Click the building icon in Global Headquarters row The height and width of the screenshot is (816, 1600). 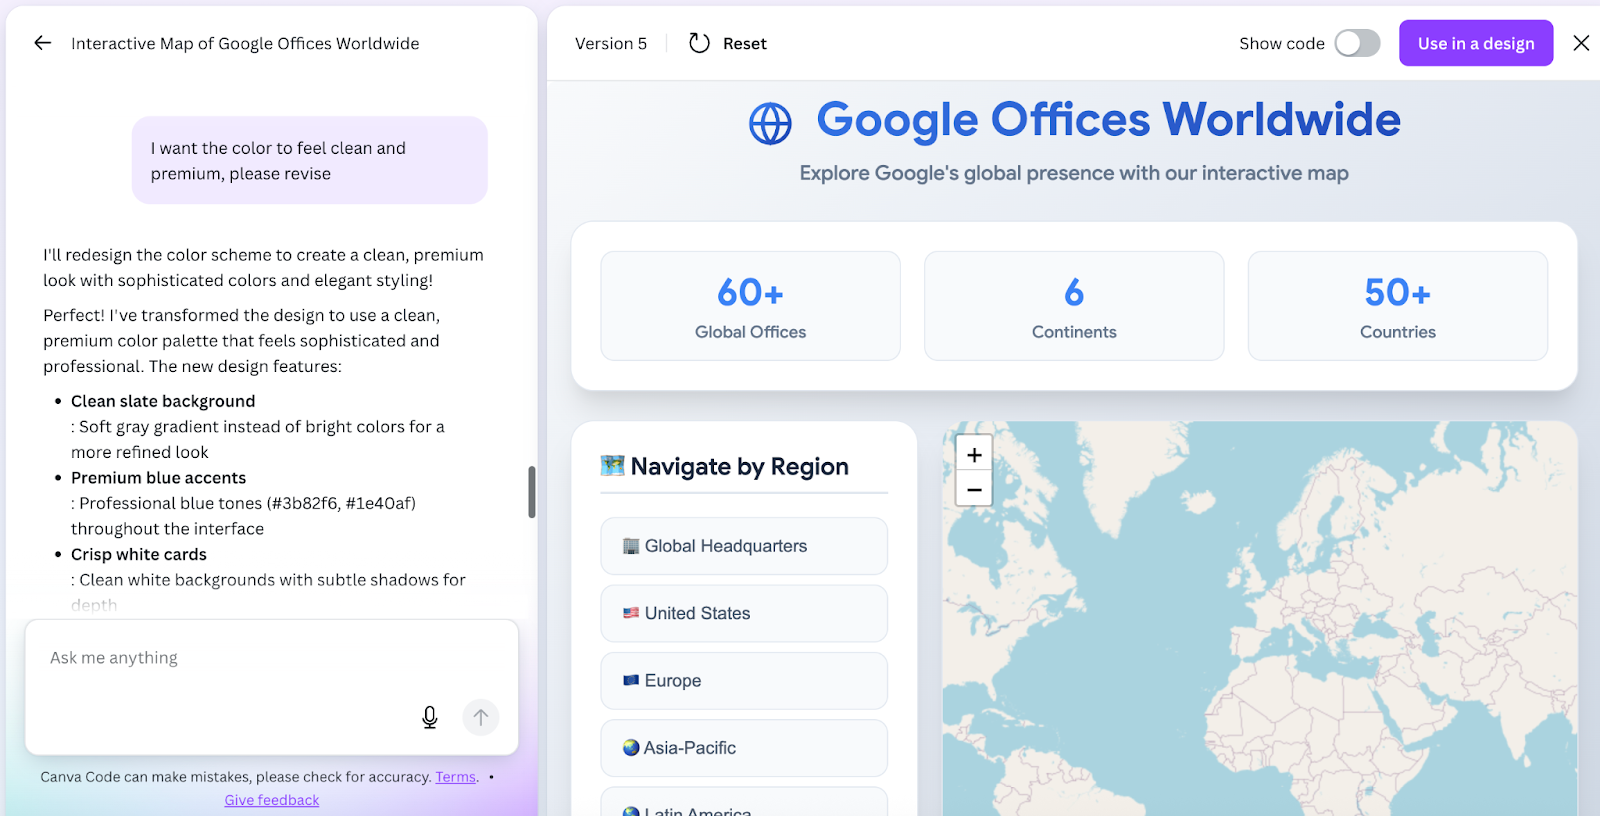pyautogui.click(x=631, y=546)
